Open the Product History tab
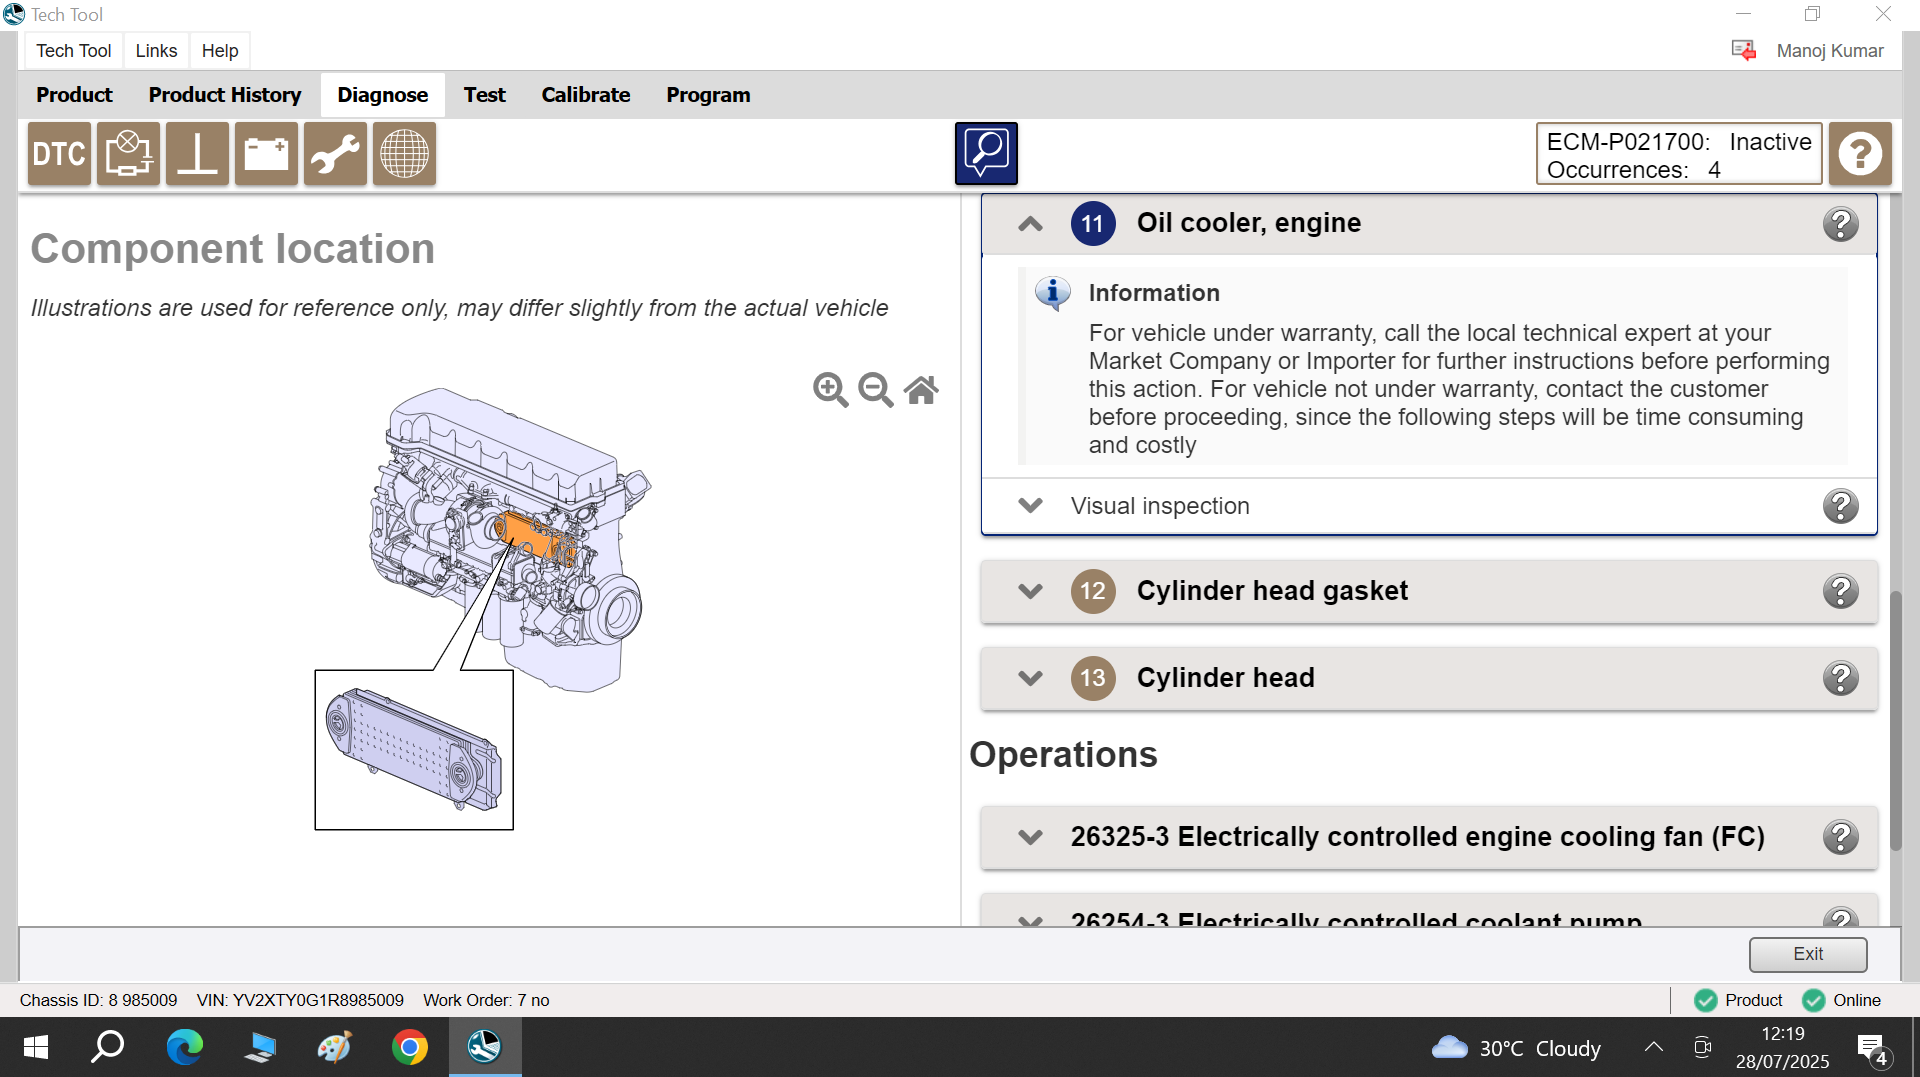Screen dimensions: 1920x1077 225,95
